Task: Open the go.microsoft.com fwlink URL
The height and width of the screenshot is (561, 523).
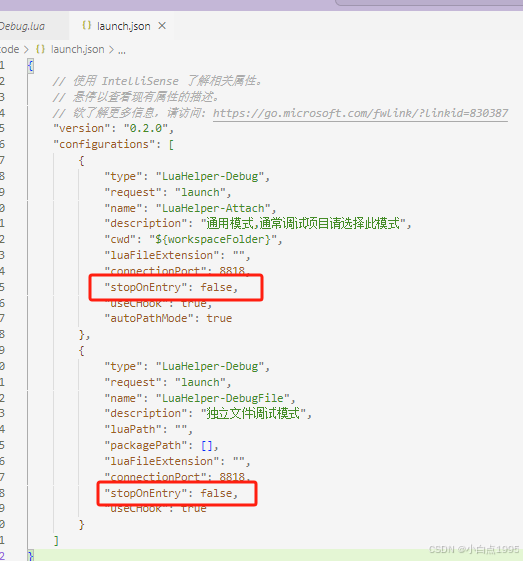Action: coord(360,113)
